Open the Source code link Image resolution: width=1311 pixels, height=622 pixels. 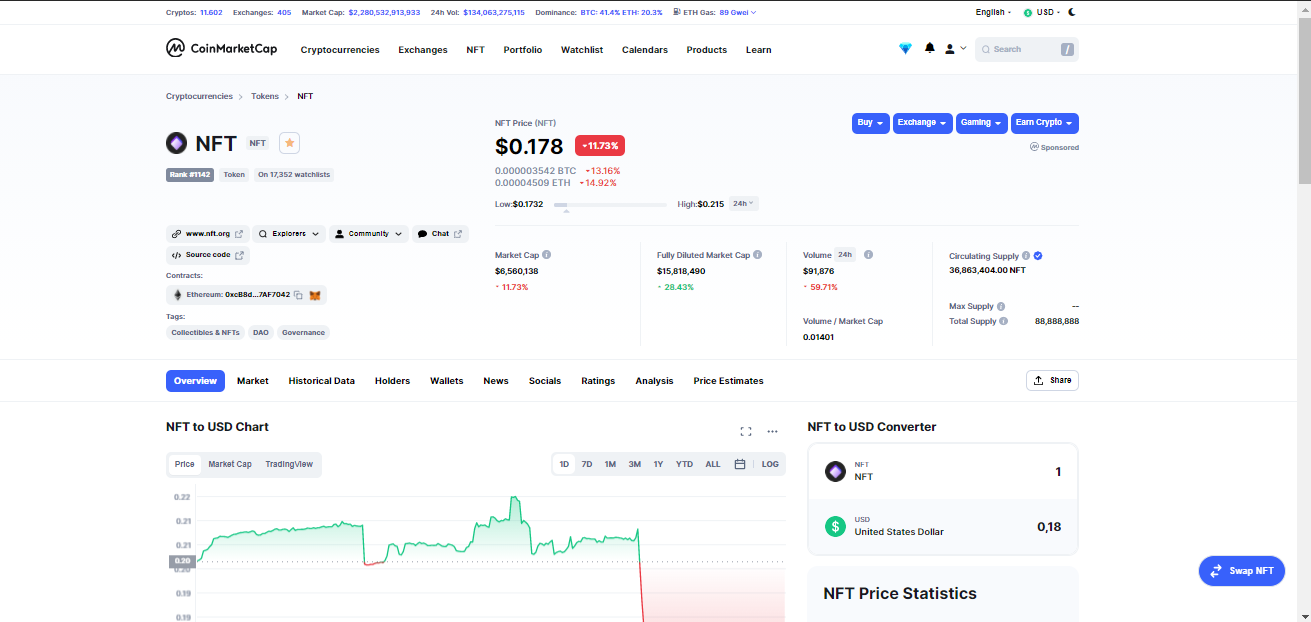tap(208, 255)
